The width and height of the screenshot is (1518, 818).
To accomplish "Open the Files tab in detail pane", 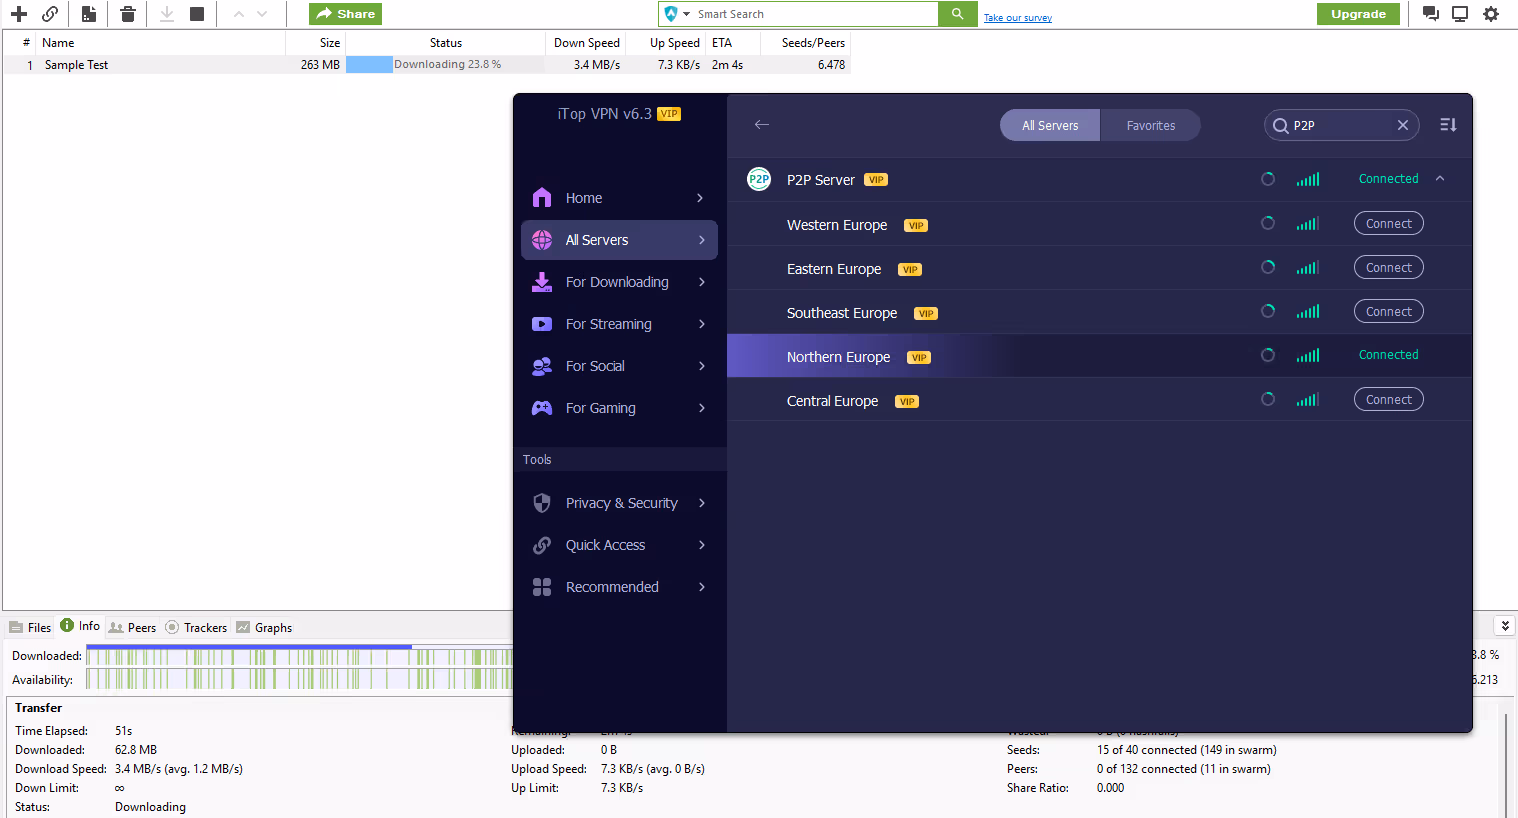I will (x=30, y=628).
